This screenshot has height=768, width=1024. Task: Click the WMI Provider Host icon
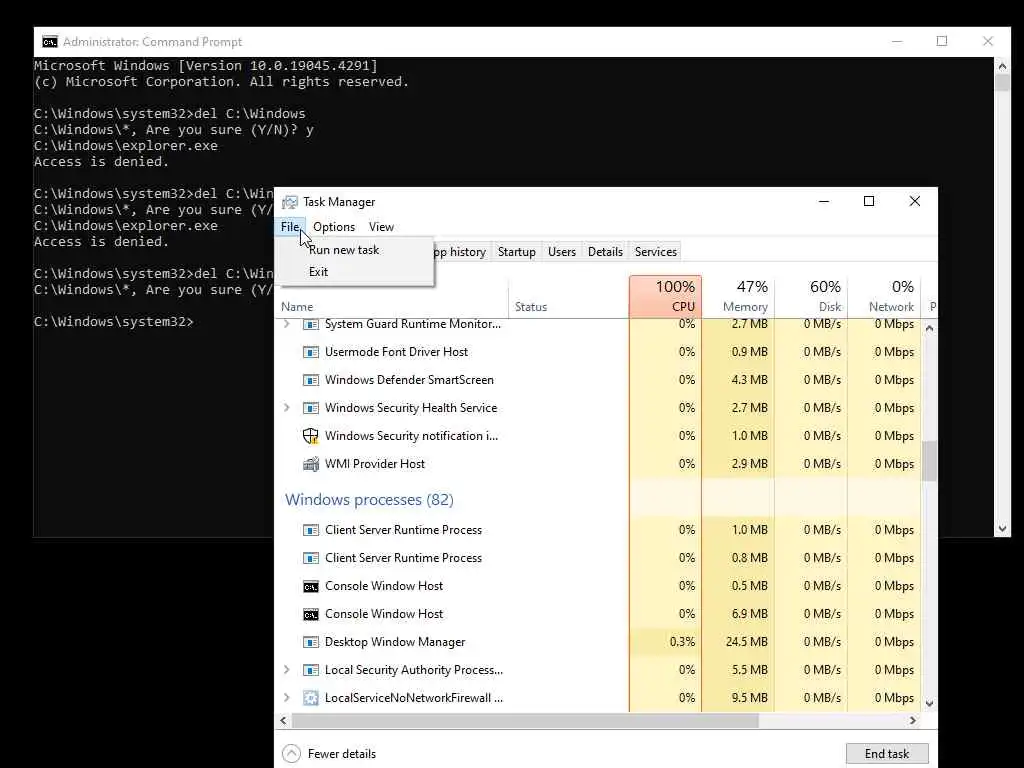point(311,464)
